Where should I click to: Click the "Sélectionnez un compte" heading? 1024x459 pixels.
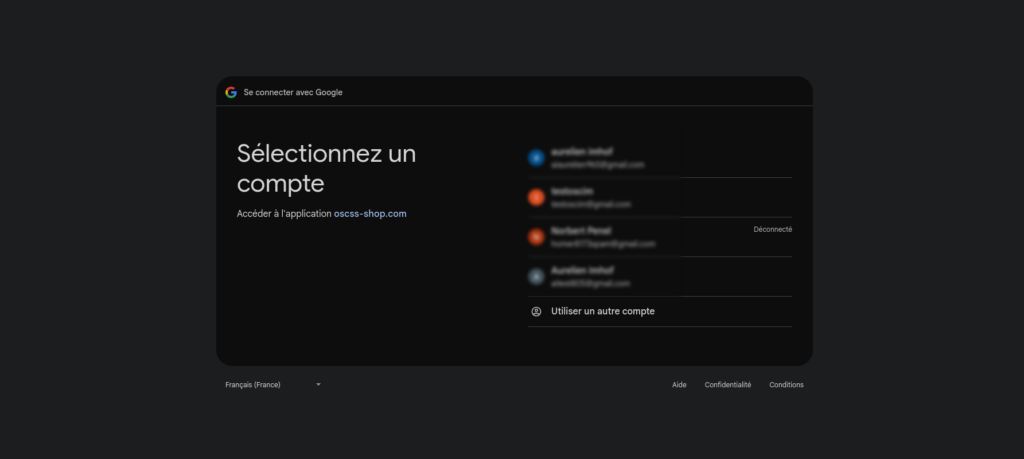tap(326, 168)
